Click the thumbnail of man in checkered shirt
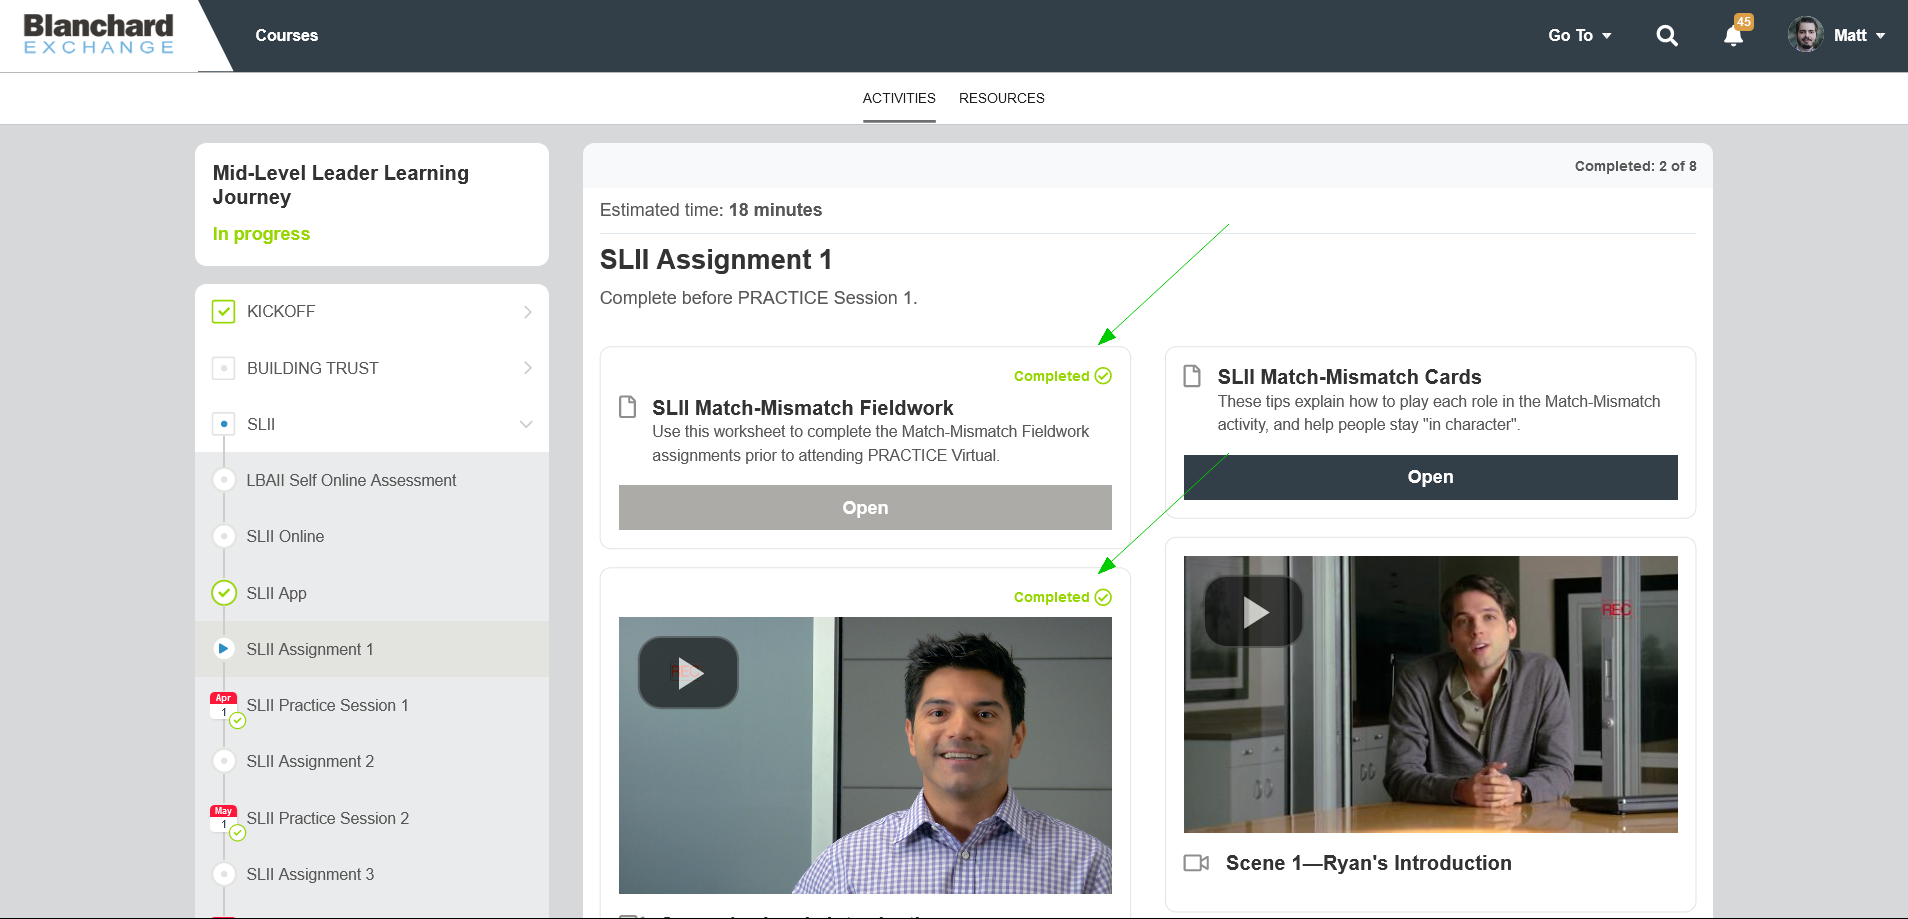This screenshot has width=1908, height=919. [865, 755]
